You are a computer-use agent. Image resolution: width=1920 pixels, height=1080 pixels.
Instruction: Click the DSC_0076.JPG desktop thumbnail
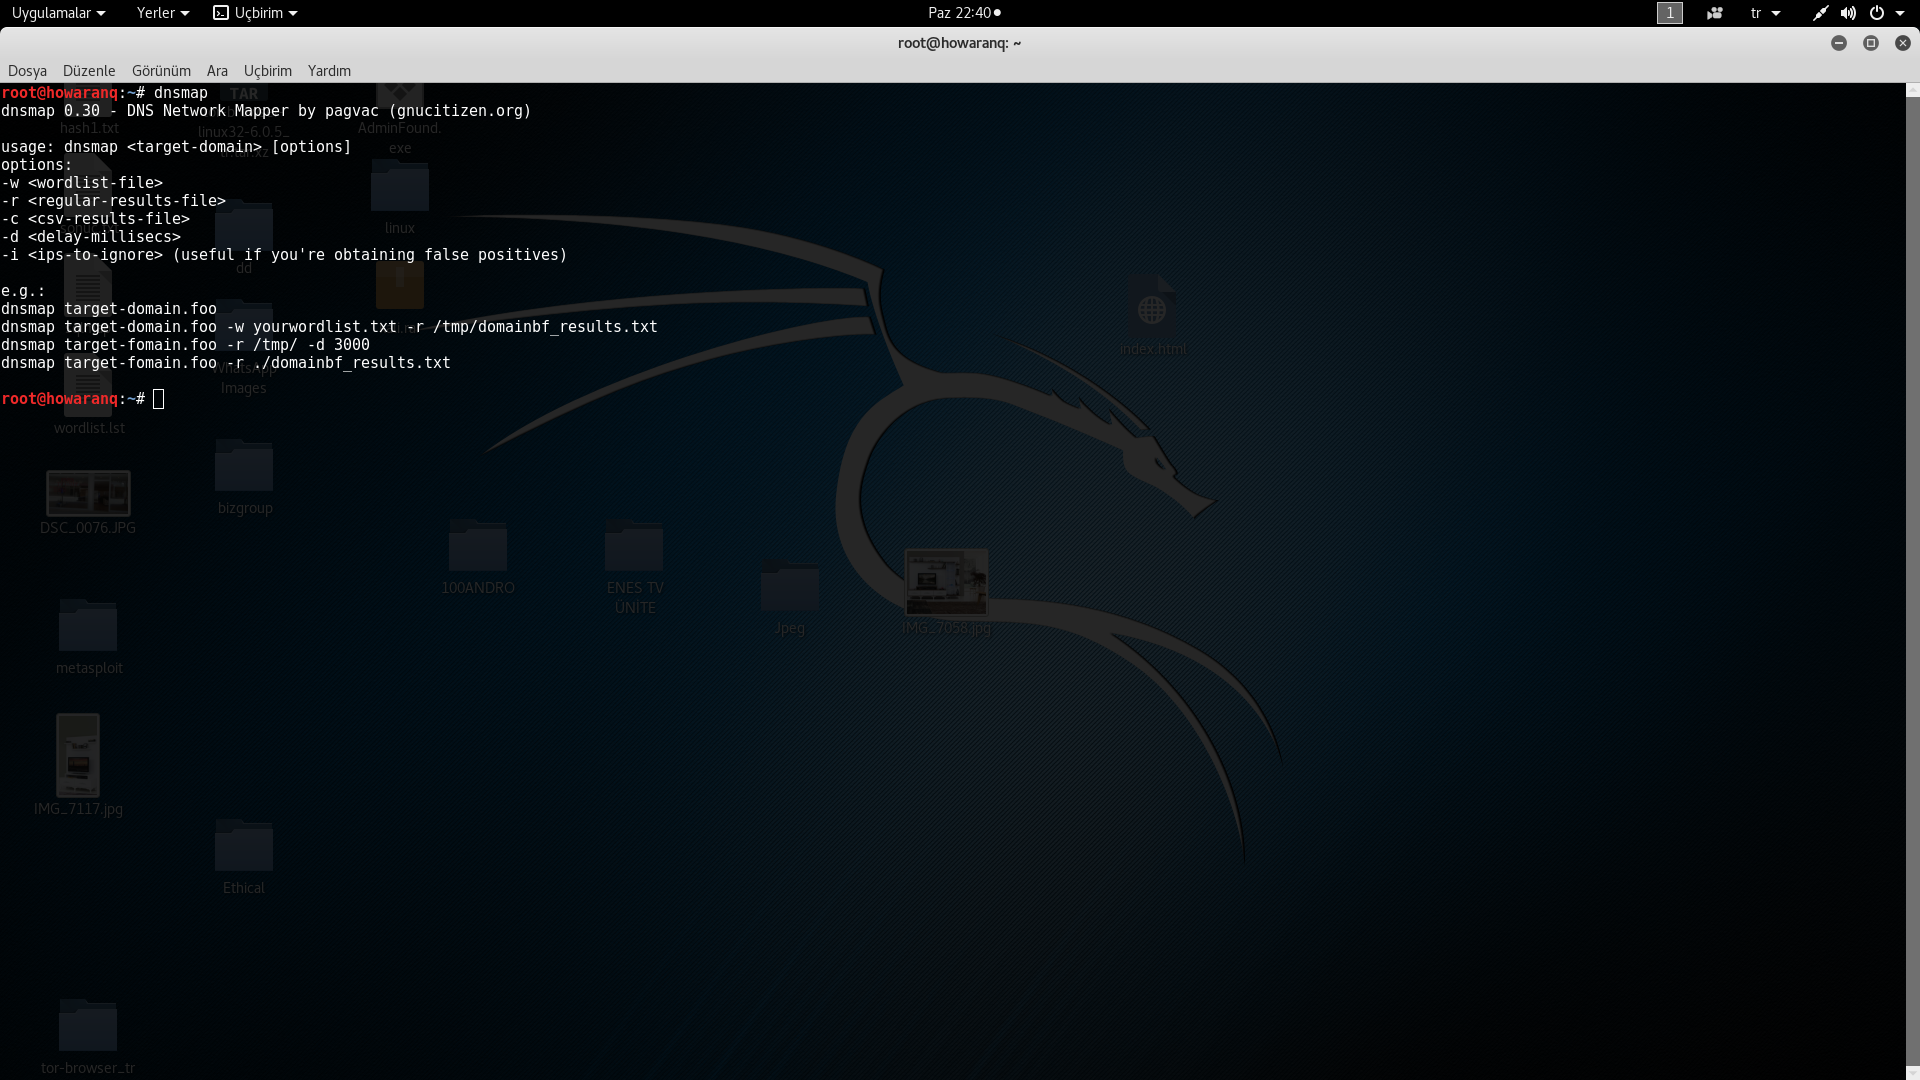[88, 494]
